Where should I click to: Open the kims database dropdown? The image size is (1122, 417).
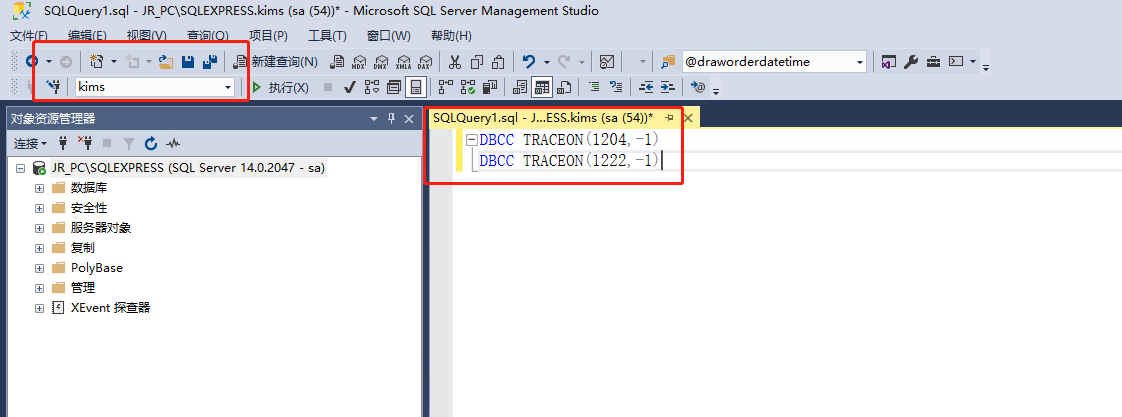[228, 87]
